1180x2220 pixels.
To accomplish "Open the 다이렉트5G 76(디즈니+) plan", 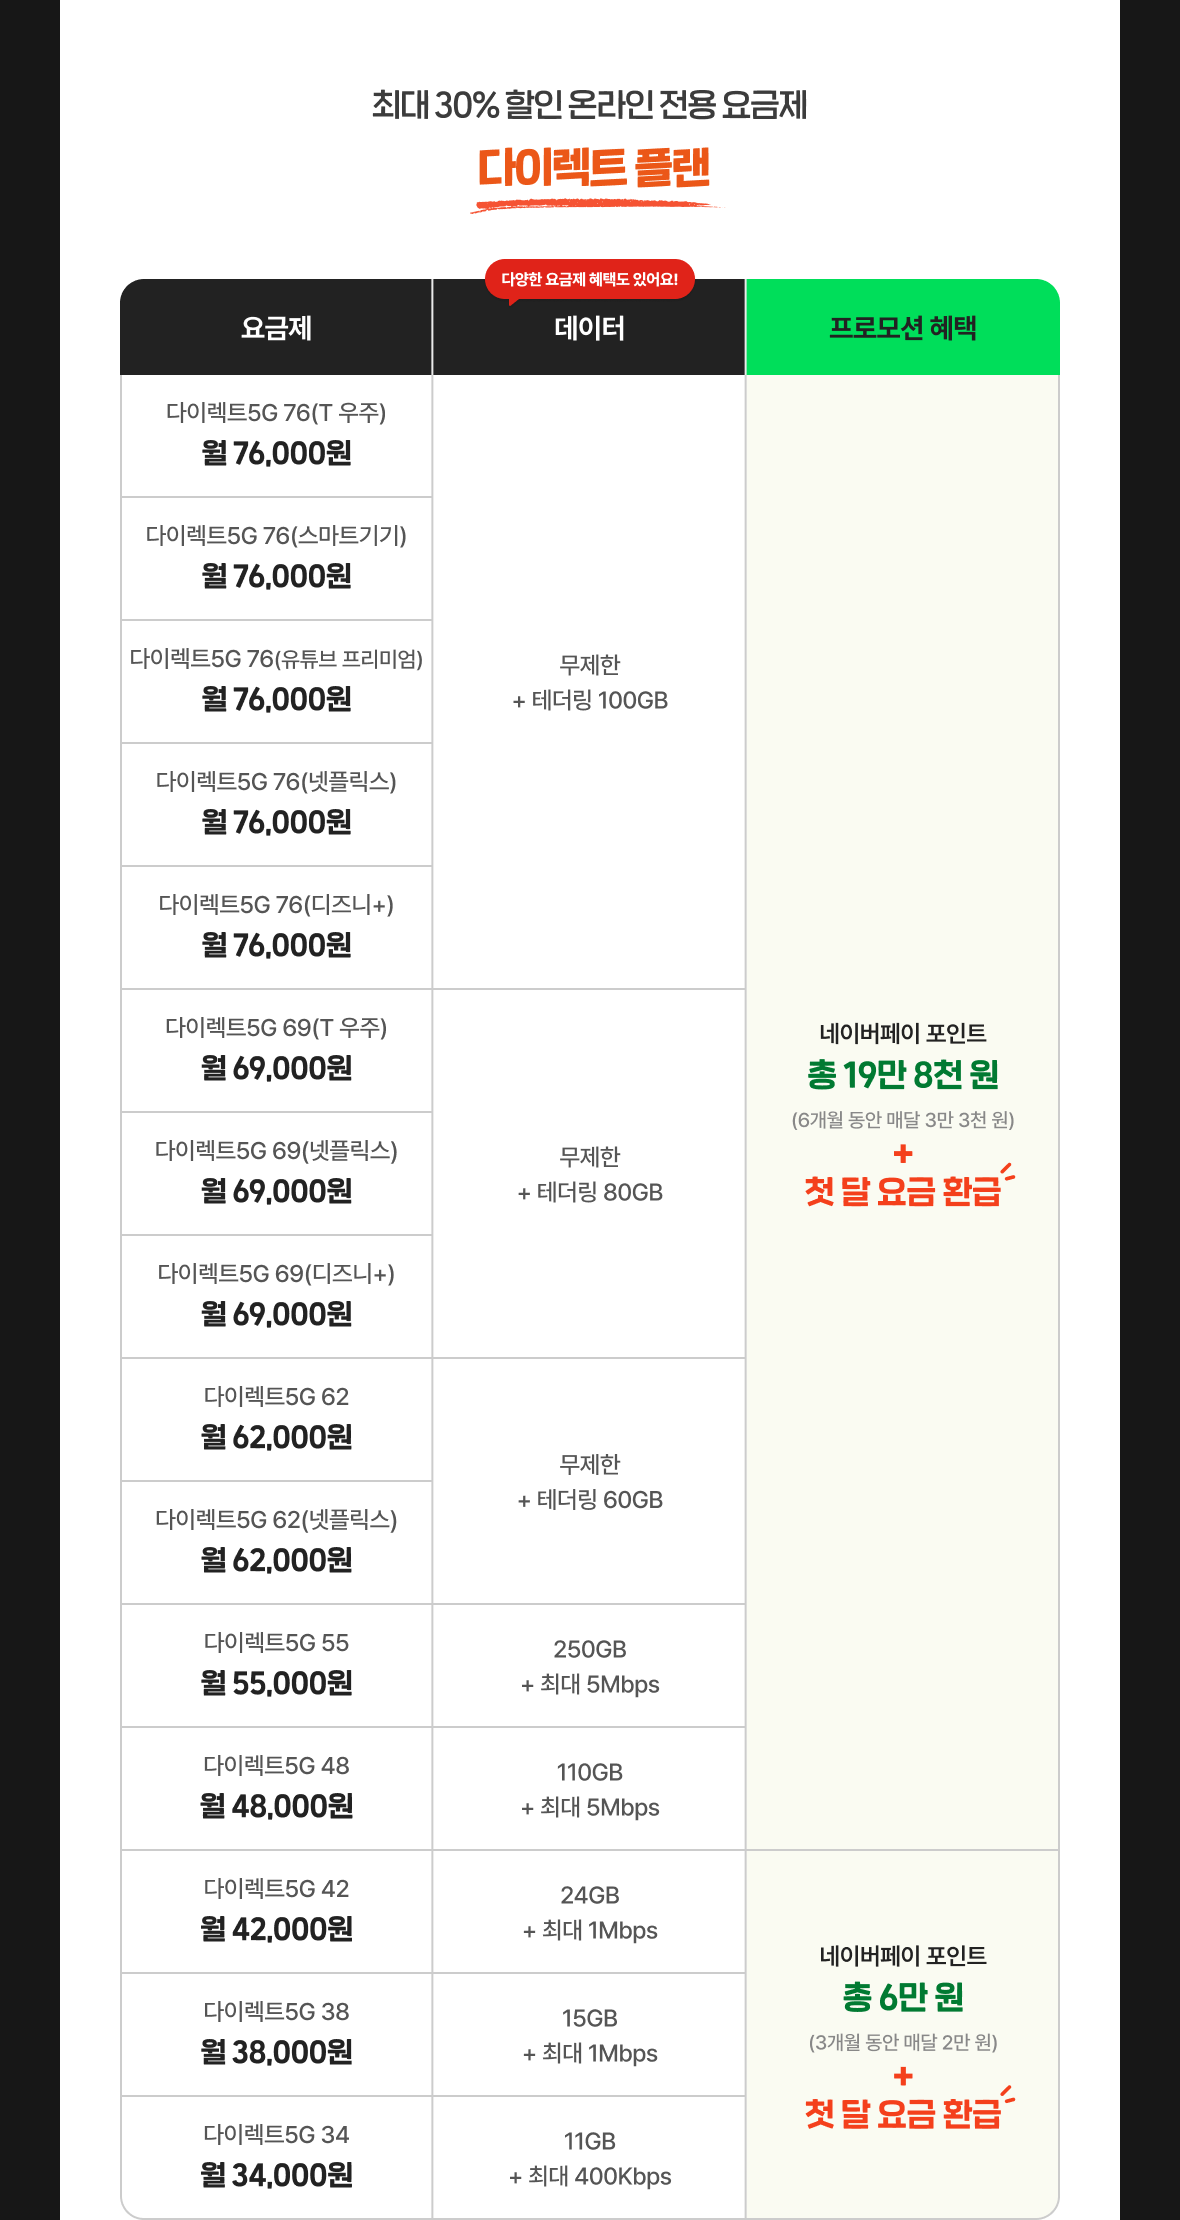I will pyautogui.click(x=276, y=927).
